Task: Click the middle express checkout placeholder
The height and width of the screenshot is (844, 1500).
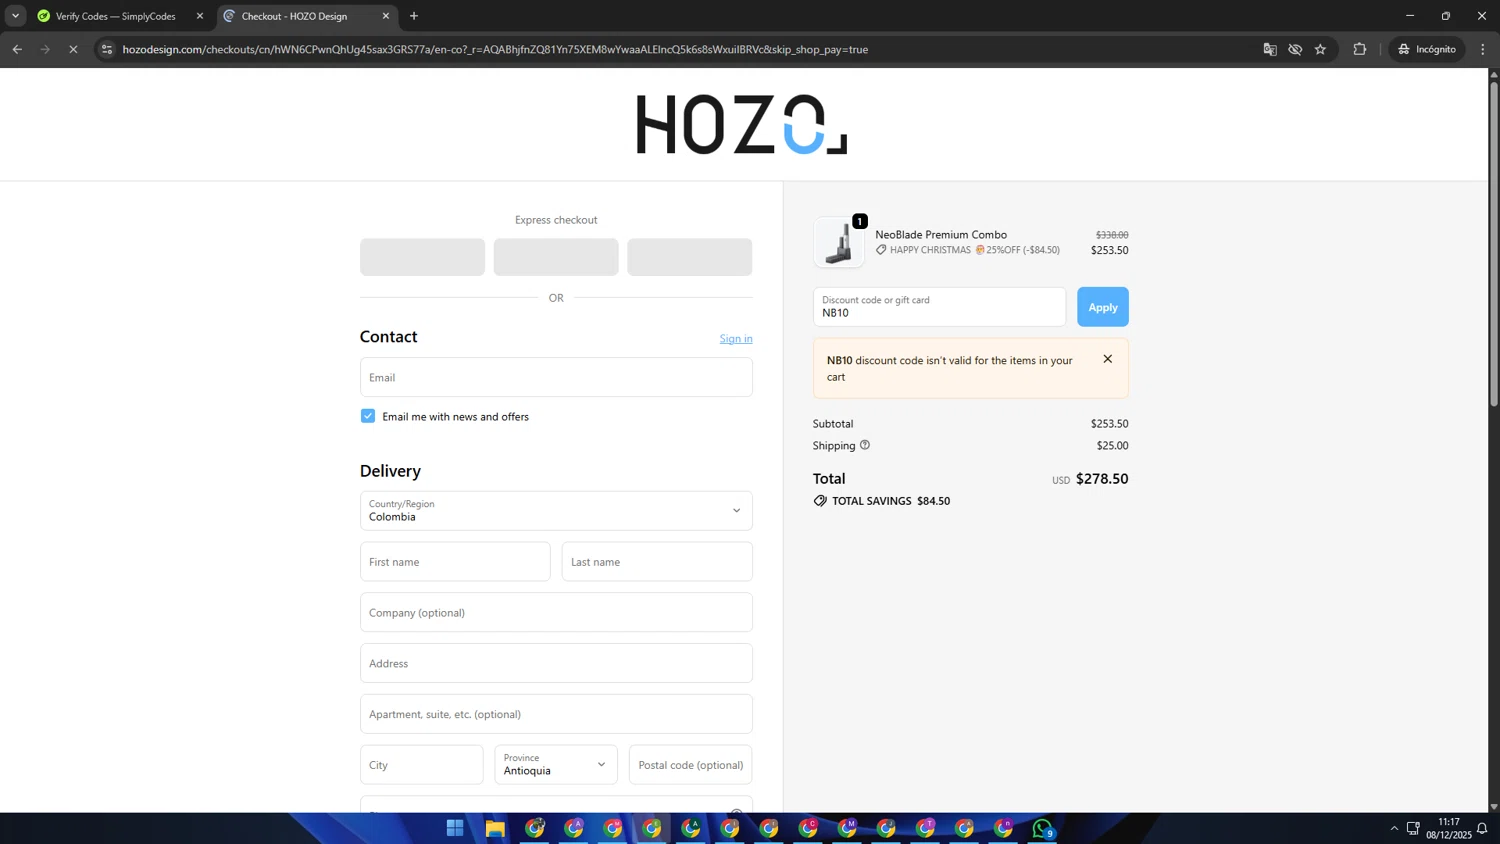Action: coord(556,257)
